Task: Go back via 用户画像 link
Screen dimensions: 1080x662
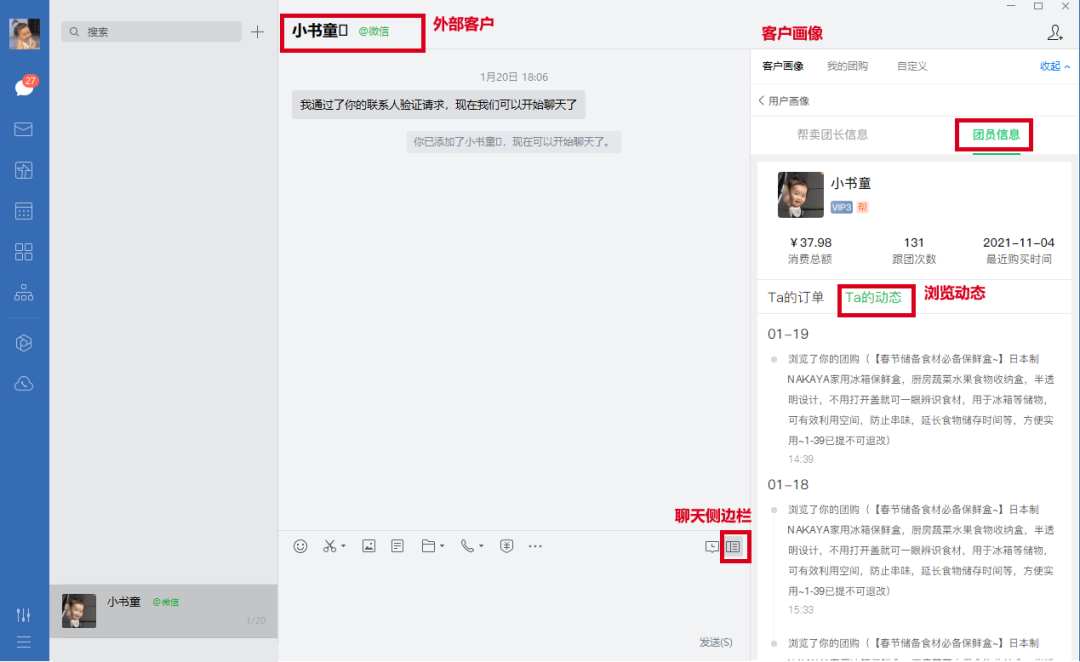Action: pos(784,101)
